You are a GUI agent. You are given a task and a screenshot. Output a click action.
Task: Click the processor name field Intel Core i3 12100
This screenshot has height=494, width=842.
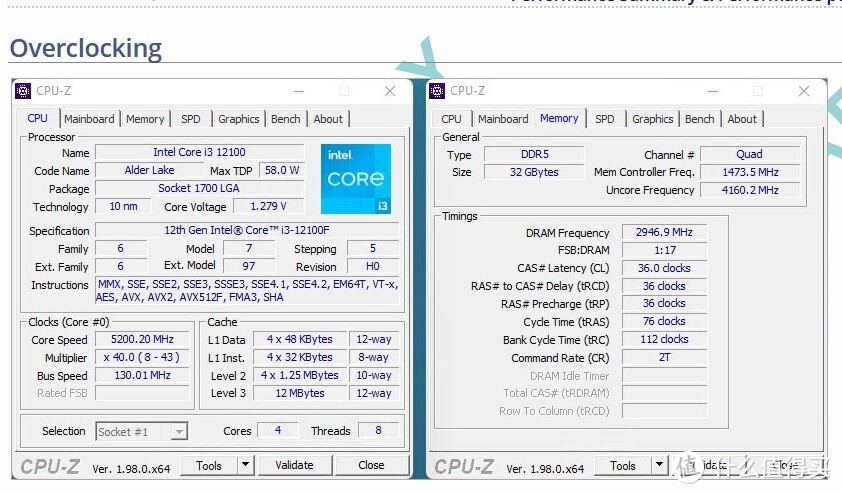(x=199, y=152)
